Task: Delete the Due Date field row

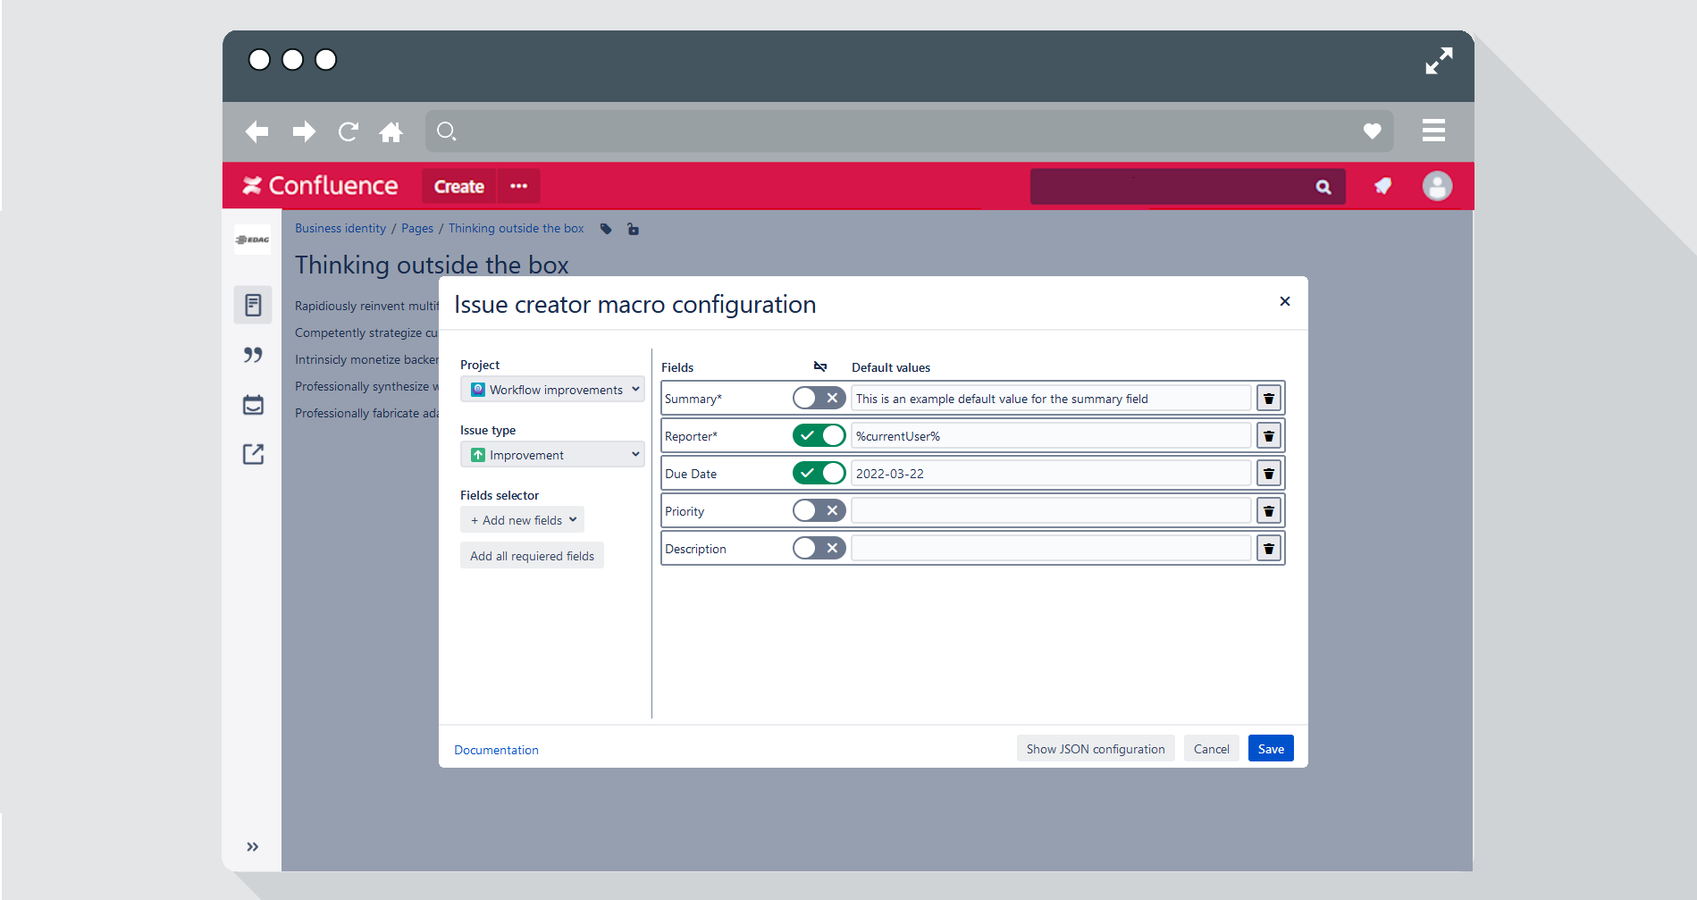Action: [1269, 473]
